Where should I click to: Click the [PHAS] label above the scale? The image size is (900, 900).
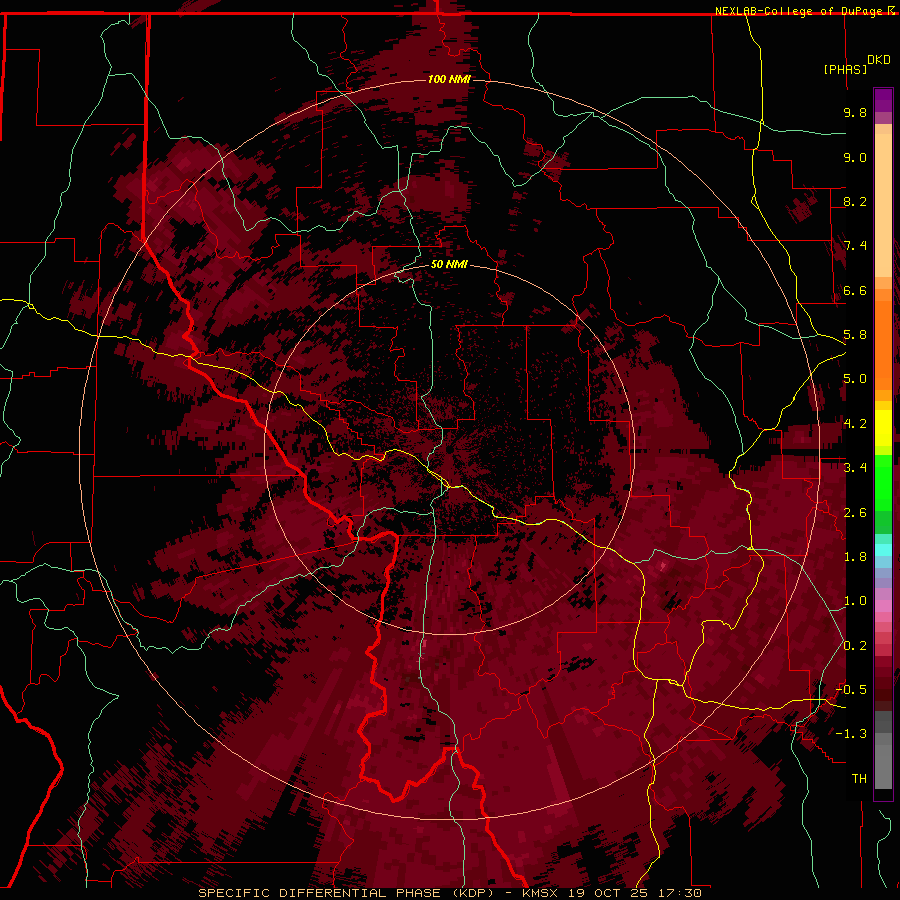click(845, 69)
